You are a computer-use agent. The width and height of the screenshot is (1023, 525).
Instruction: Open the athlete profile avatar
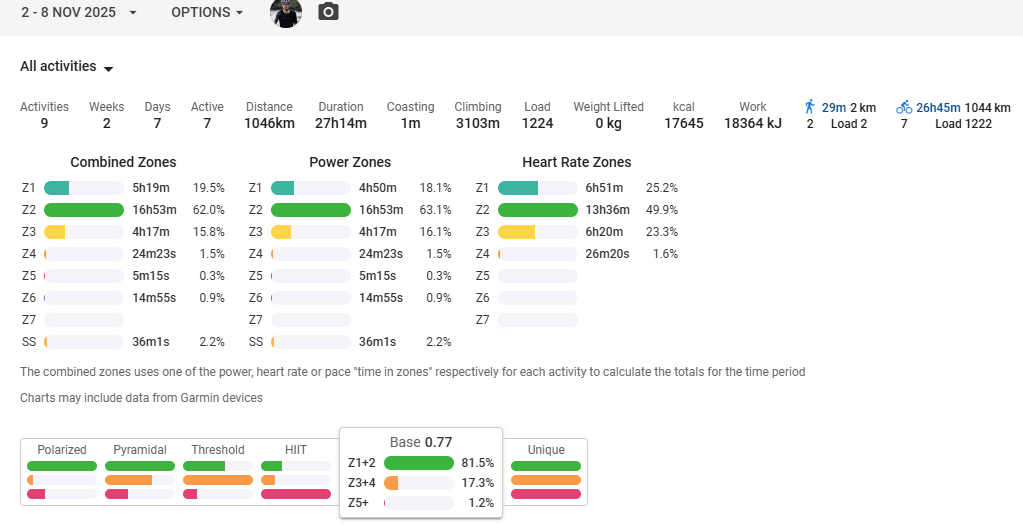[286, 13]
